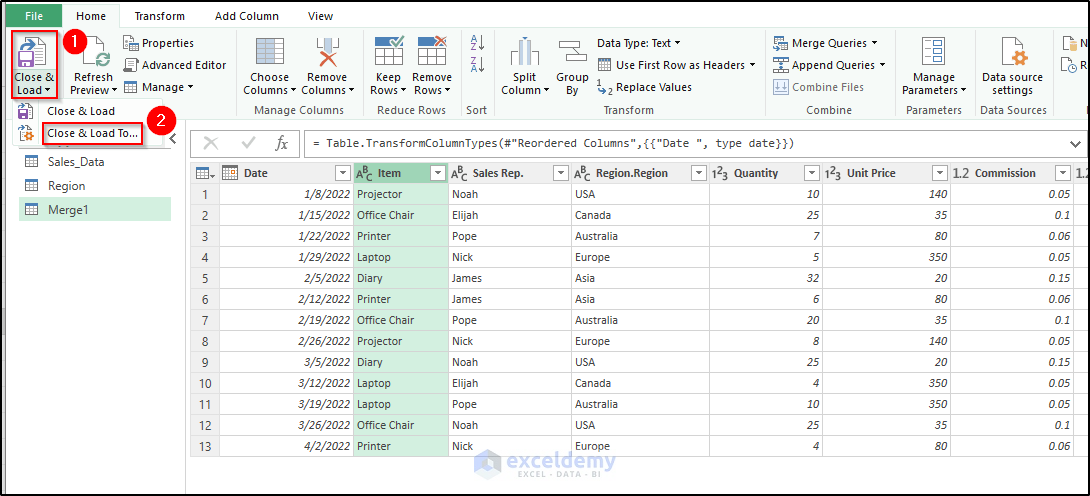This screenshot has width=1090, height=496.
Task: Cancel the formula edit with the X icon
Action: pyautogui.click(x=211, y=143)
